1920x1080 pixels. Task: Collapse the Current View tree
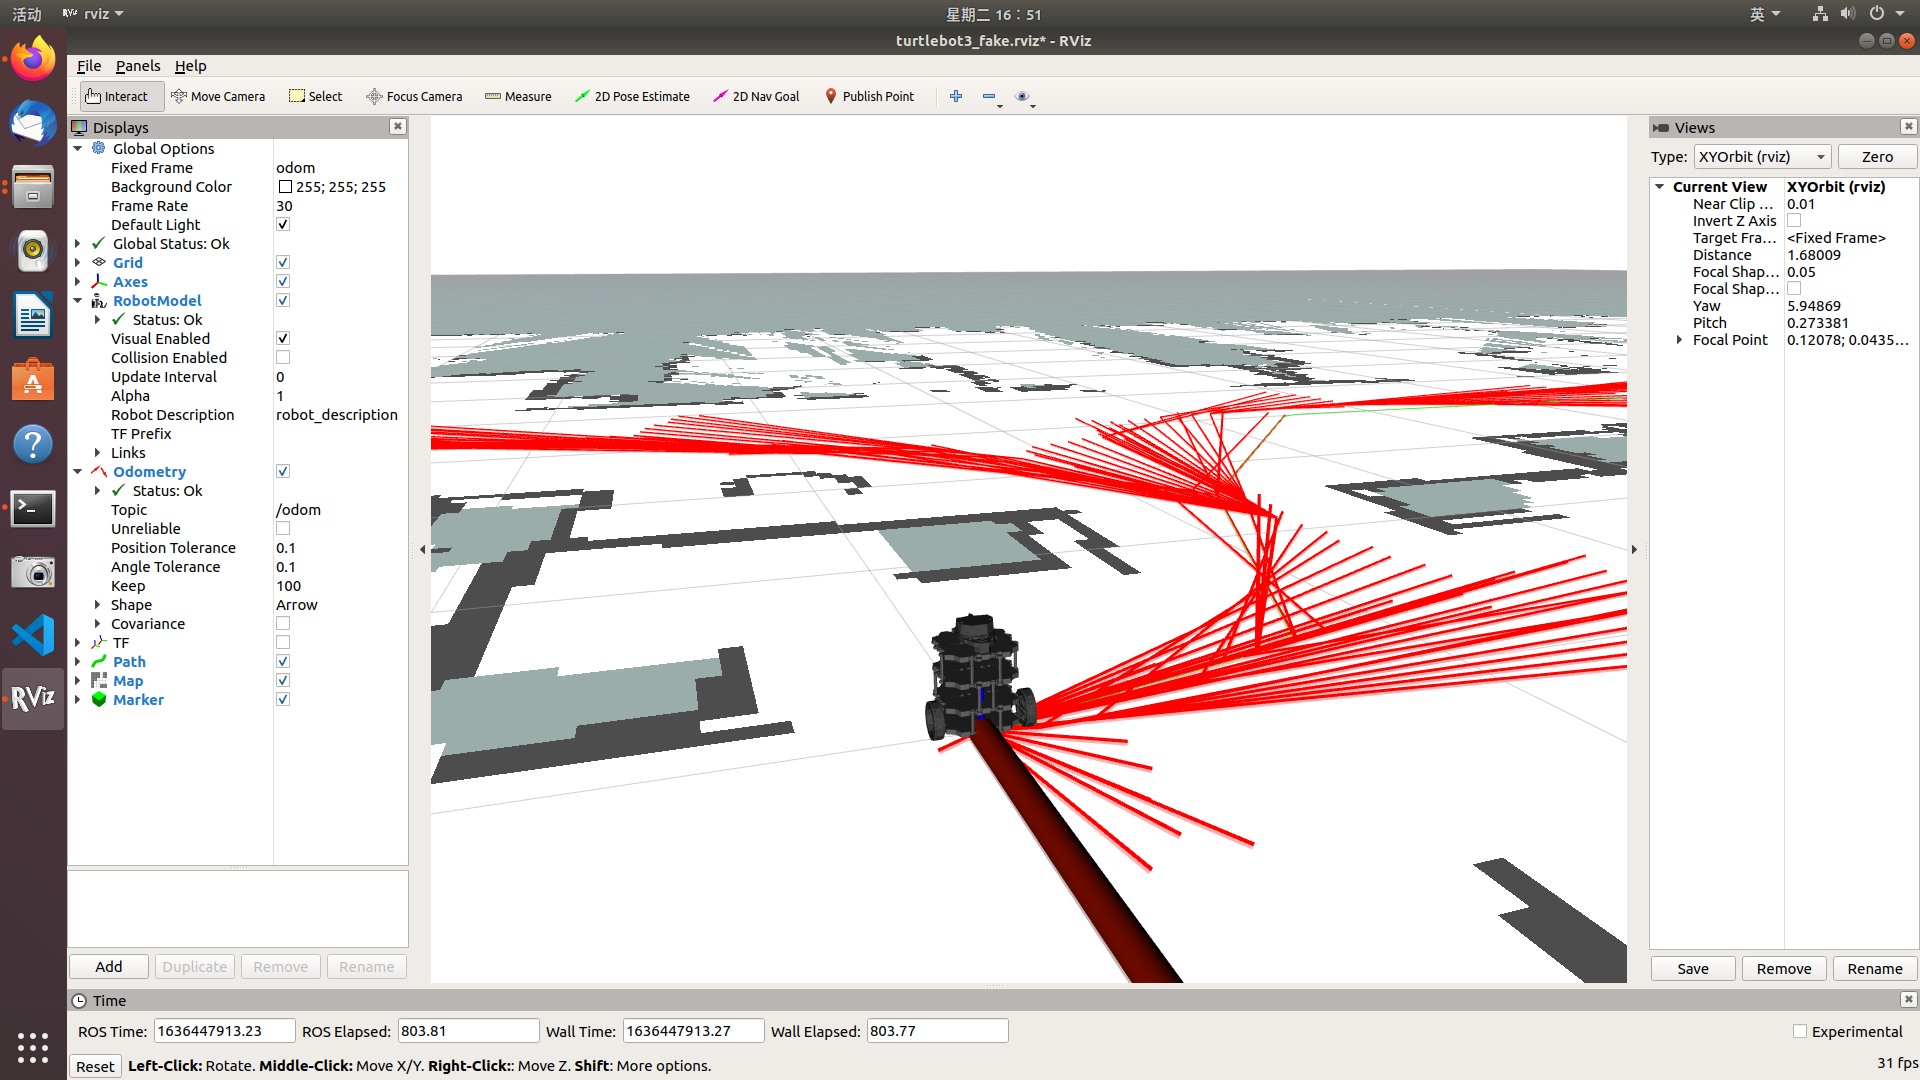(x=1660, y=186)
